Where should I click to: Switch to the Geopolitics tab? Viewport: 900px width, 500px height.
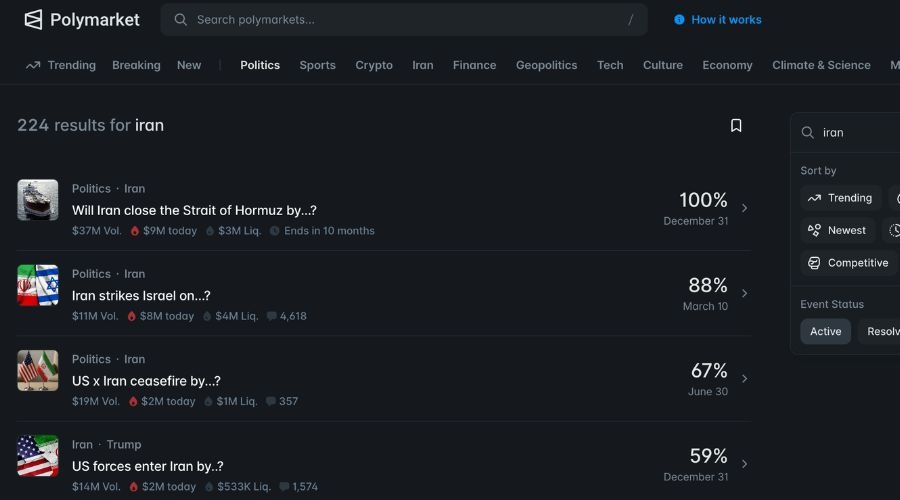coord(546,65)
